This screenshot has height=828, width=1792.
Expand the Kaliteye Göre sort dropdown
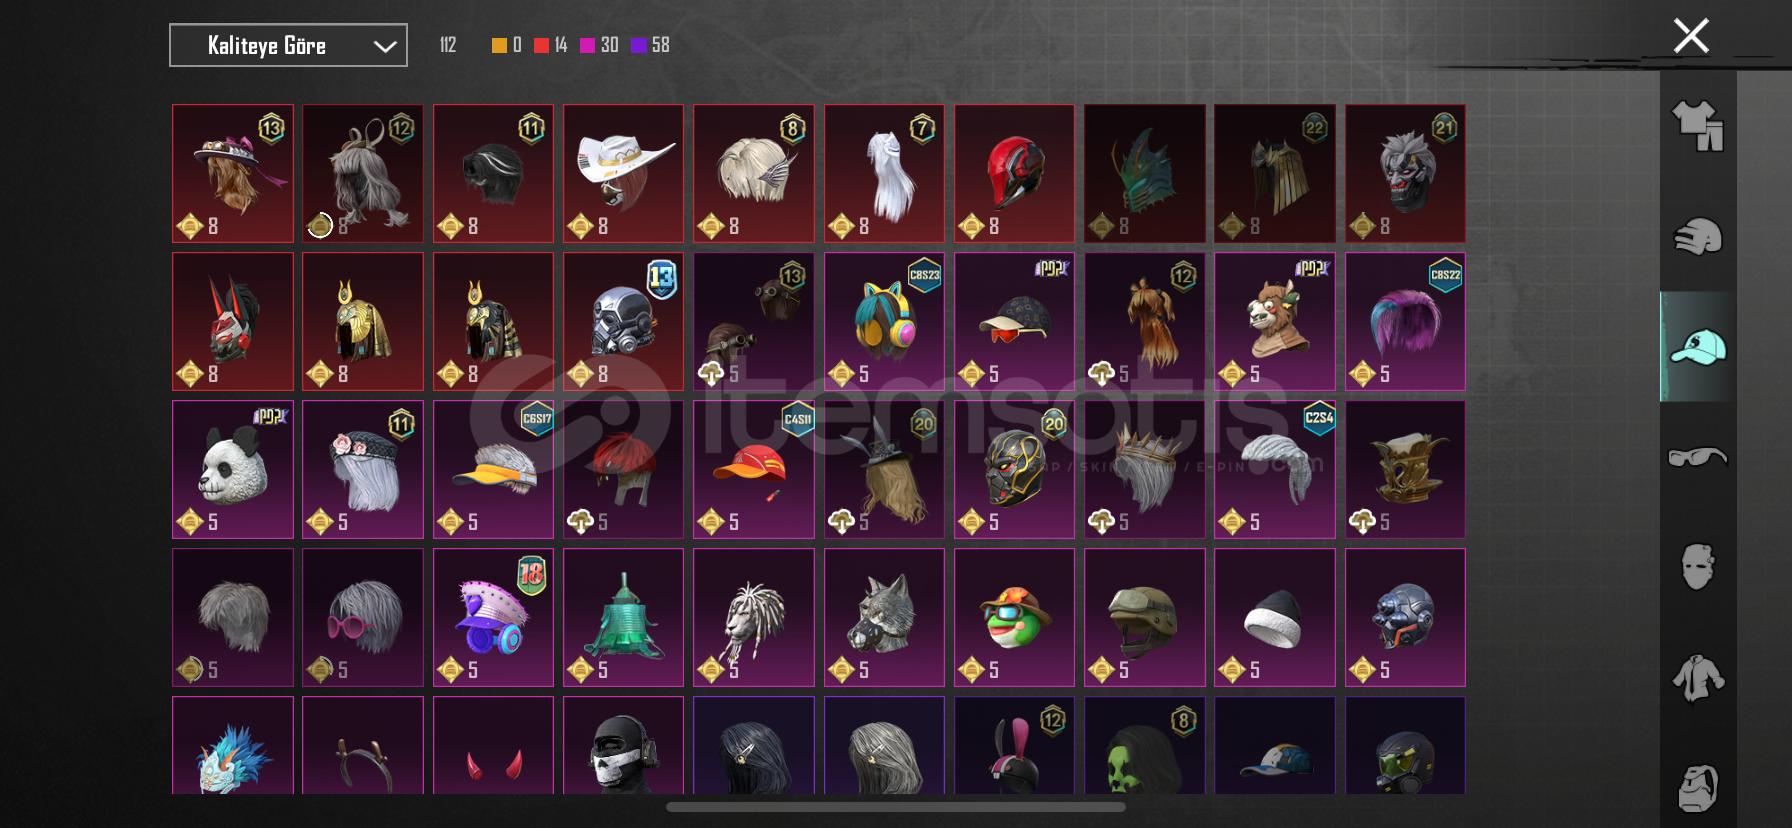click(x=288, y=45)
